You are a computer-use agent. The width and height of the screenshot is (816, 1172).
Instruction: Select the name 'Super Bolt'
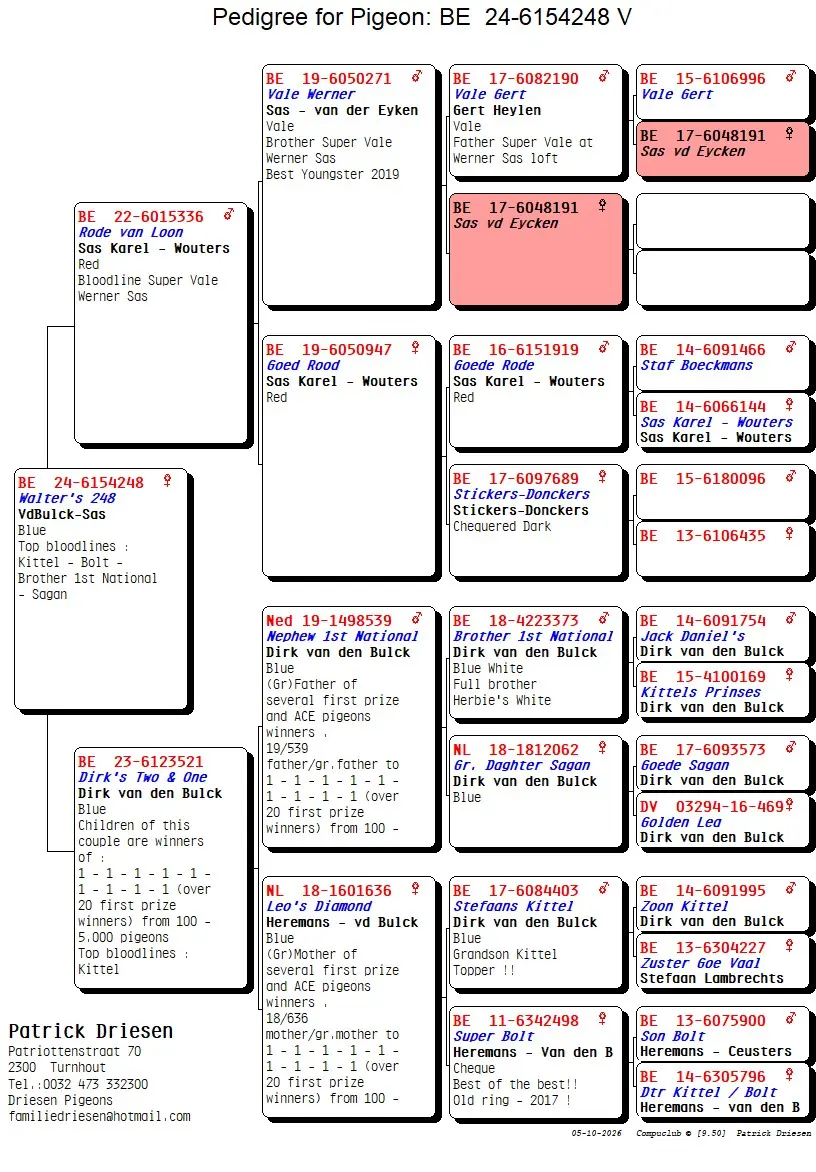pos(494,1037)
